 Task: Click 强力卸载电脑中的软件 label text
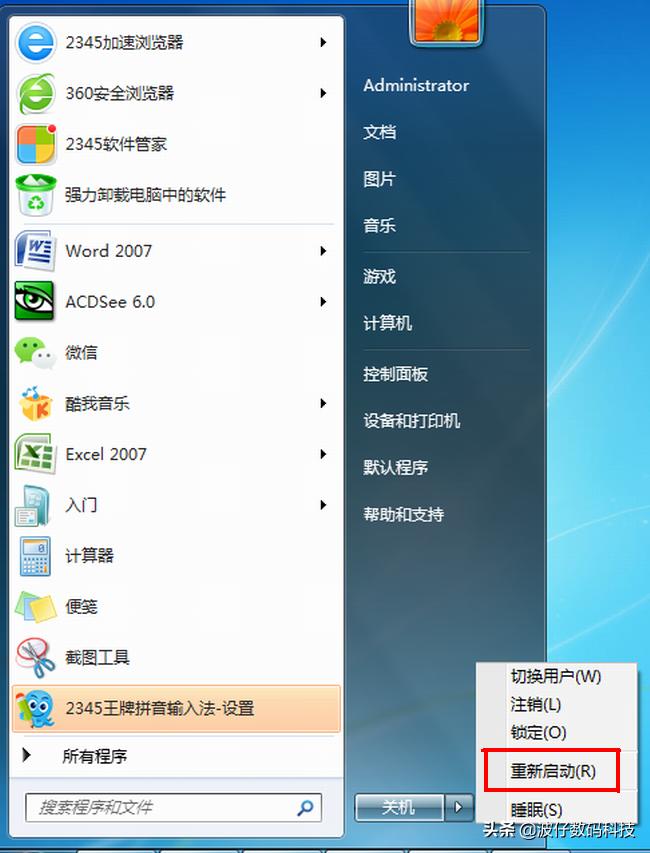tap(145, 195)
